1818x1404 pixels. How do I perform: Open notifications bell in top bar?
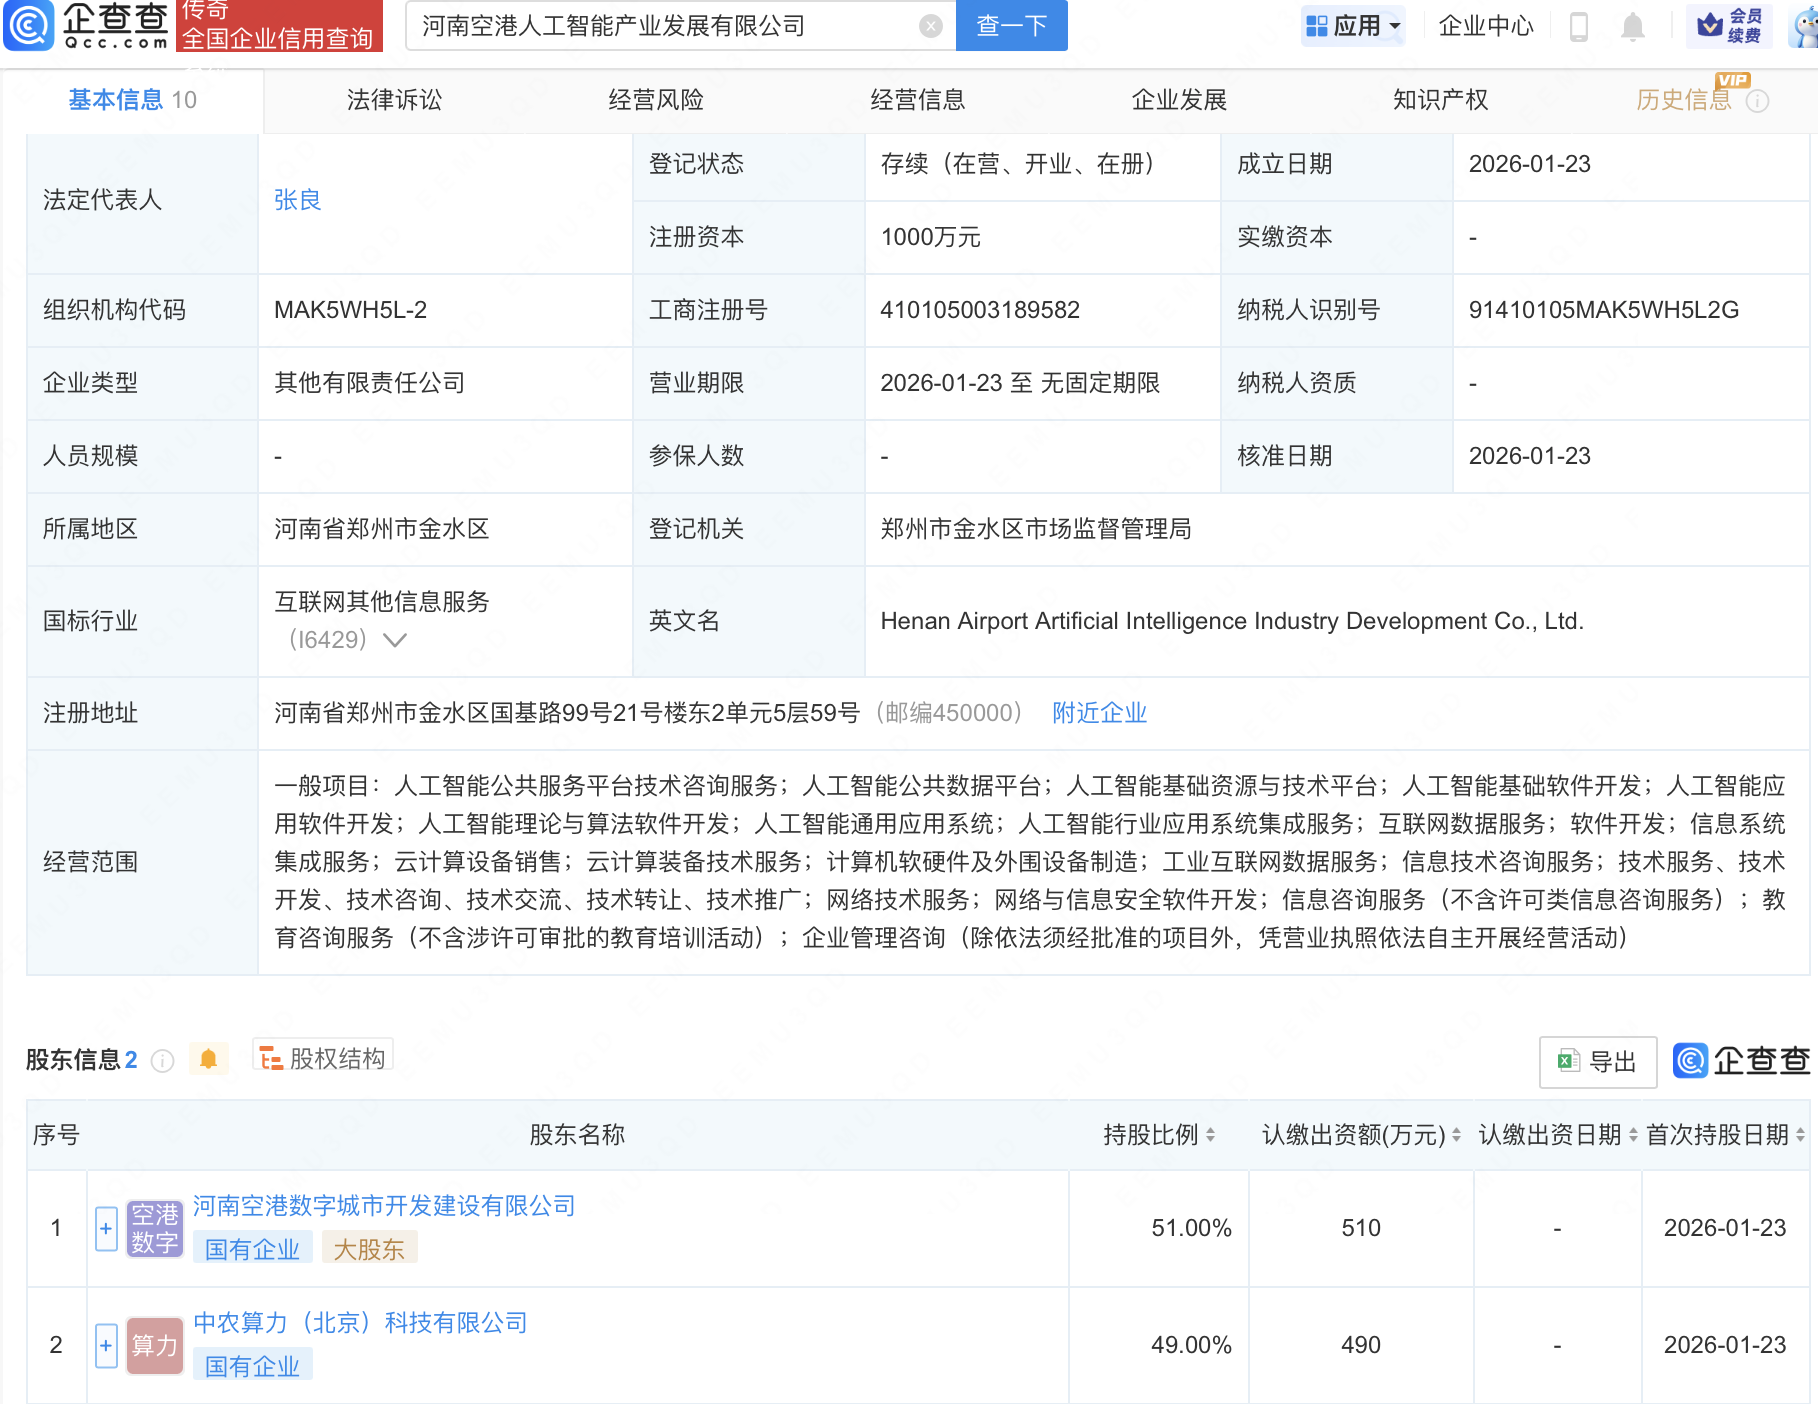point(1632,26)
